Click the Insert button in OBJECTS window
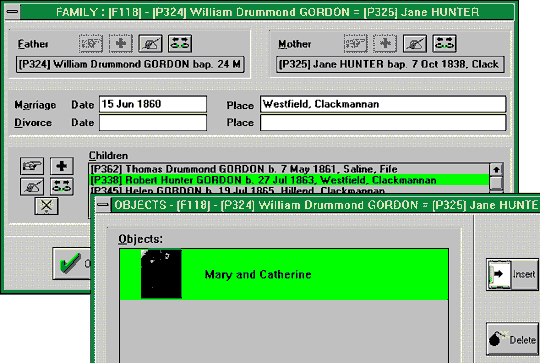The width and height of the screenshot is (540, 363). (x=512, y=274)
